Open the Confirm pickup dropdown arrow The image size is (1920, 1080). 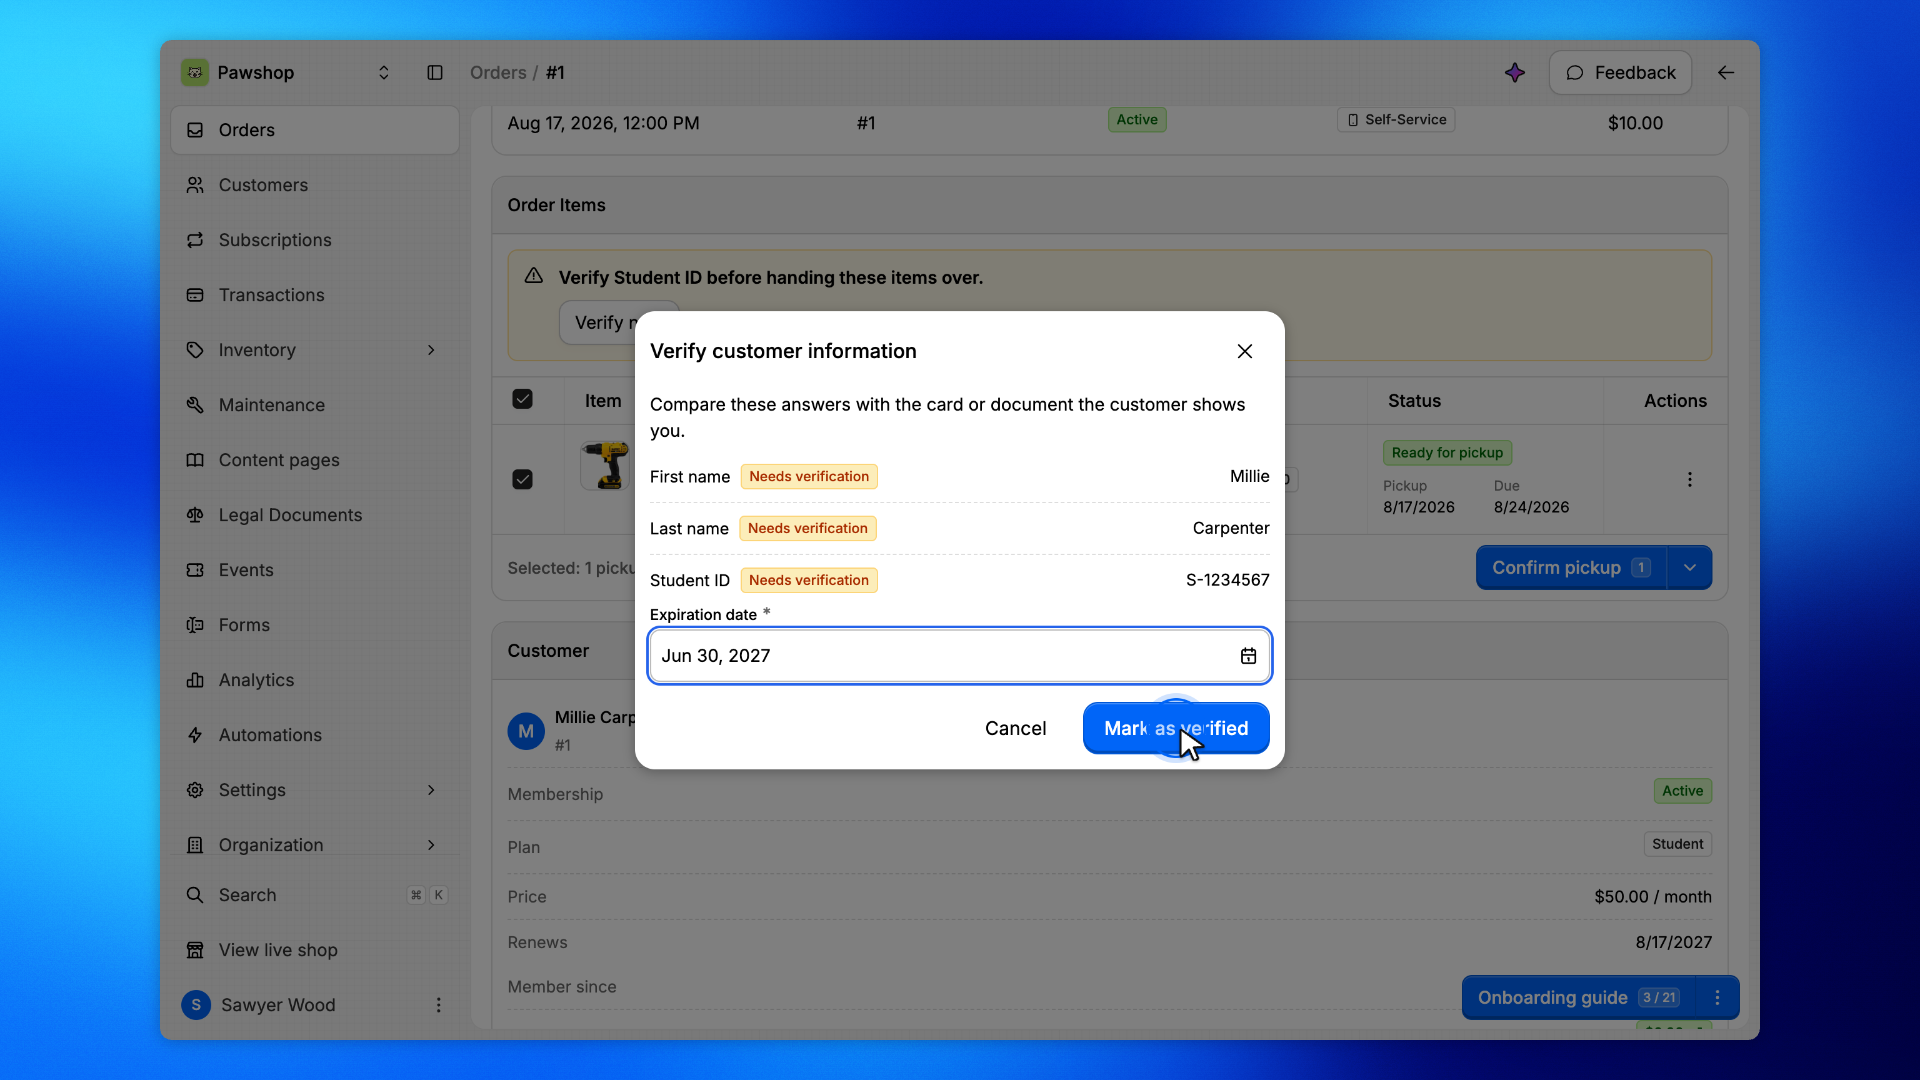coord(1690,568)
